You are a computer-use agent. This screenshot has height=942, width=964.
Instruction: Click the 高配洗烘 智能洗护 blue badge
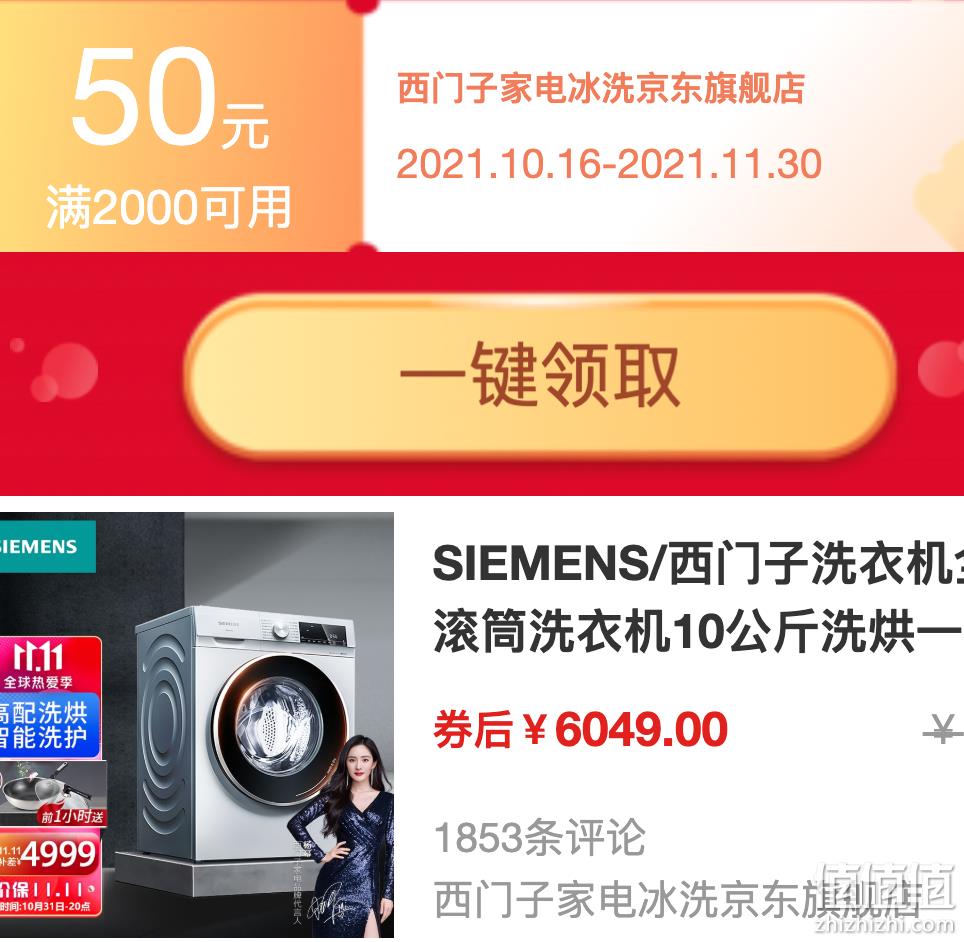tap(50, 726)
